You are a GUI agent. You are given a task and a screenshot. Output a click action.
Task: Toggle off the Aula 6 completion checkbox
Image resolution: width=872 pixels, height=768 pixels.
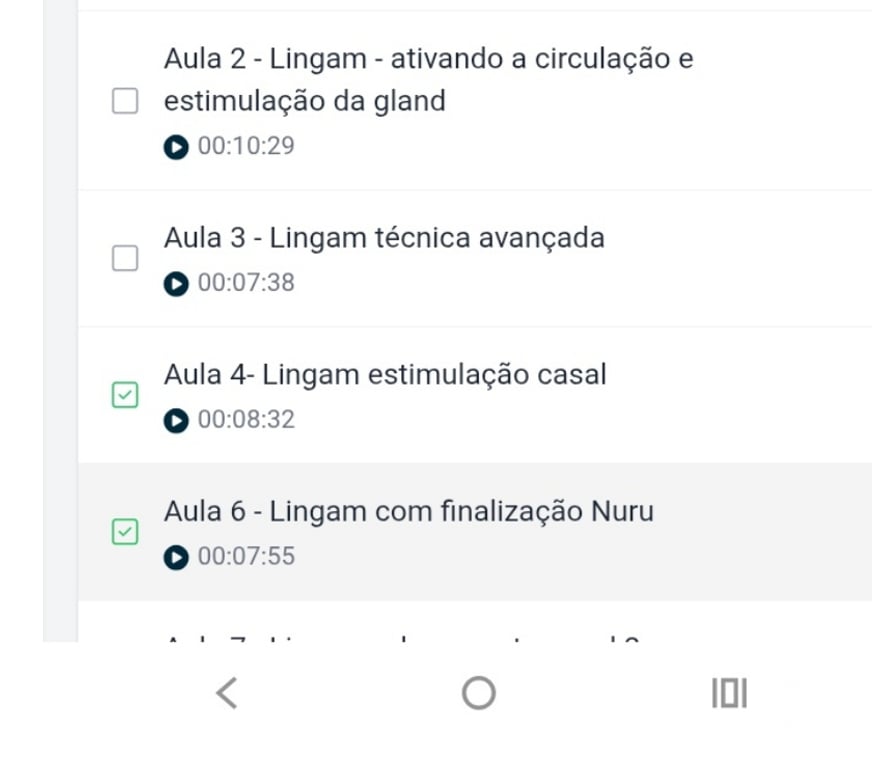pos(124,532)
